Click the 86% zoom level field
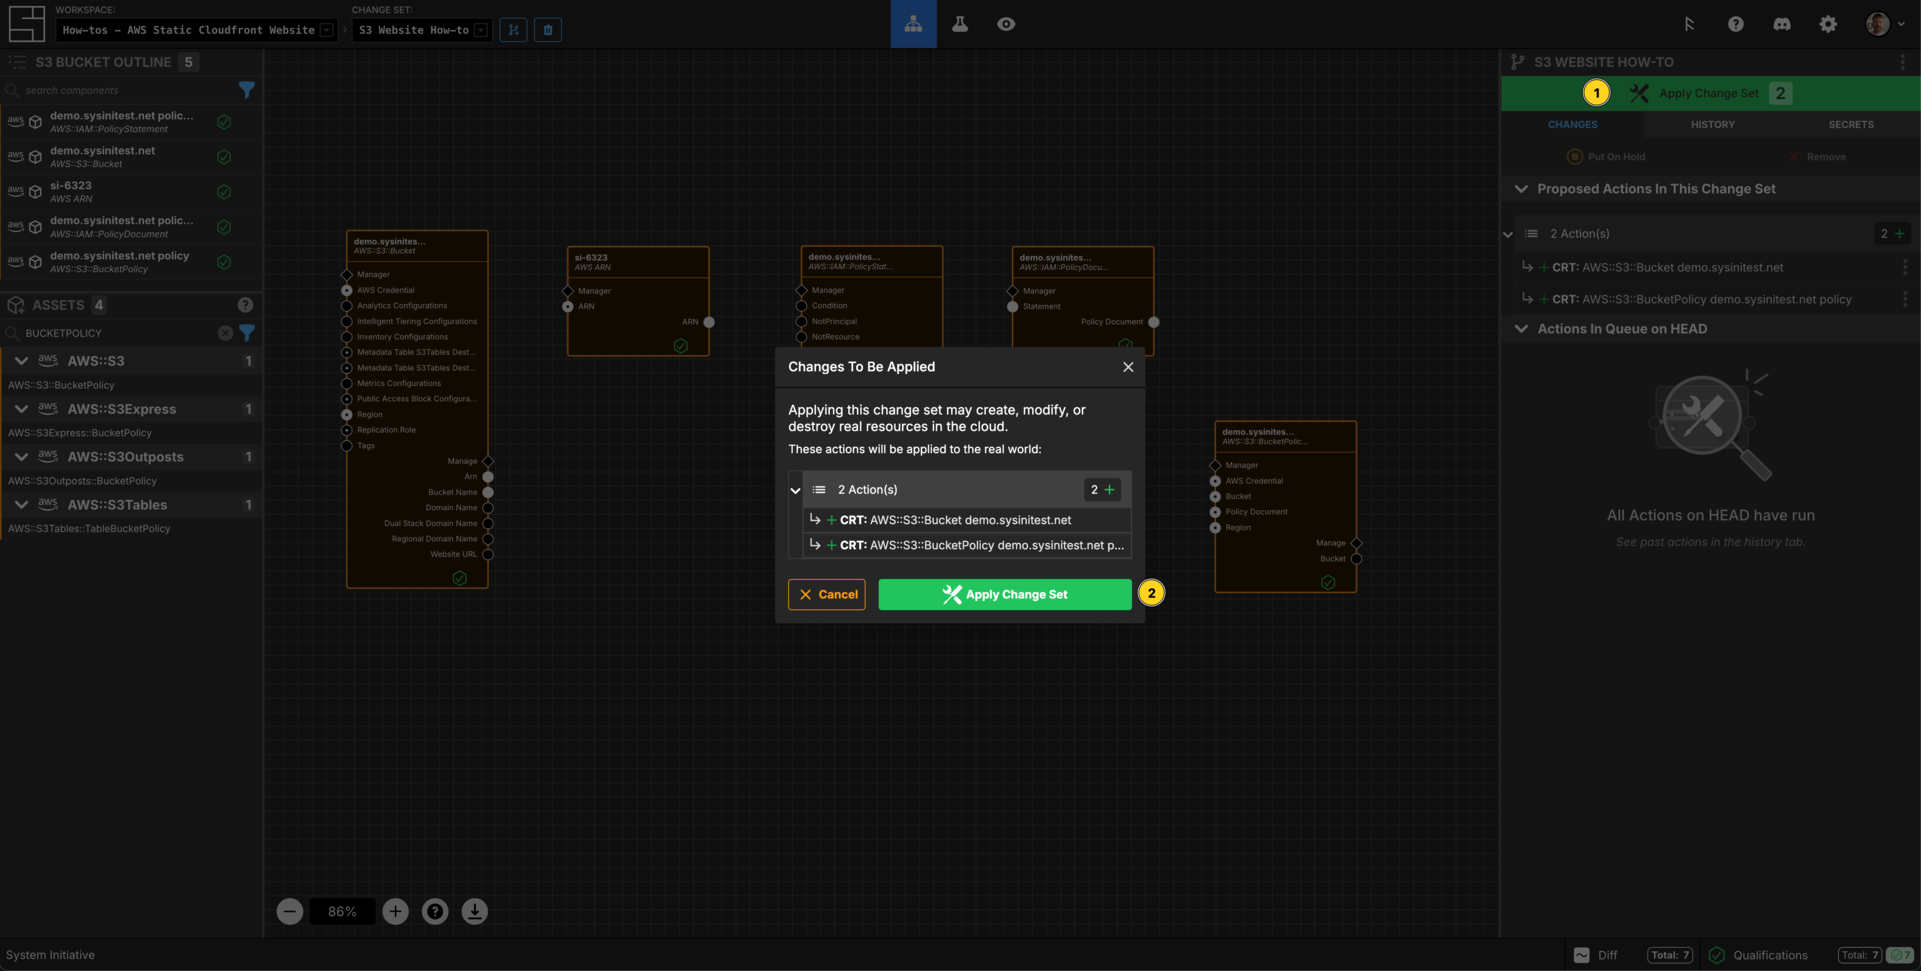The height and width of the screenshot is (971, 1921). point(342,912)
